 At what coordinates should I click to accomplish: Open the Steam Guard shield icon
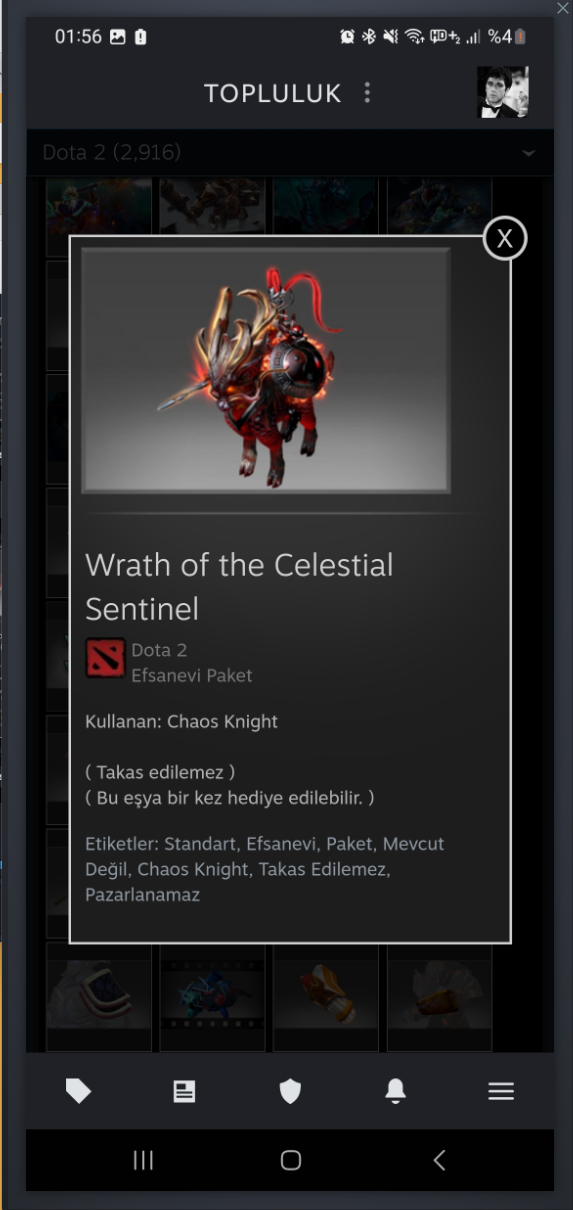click(x=290, y=1092)
